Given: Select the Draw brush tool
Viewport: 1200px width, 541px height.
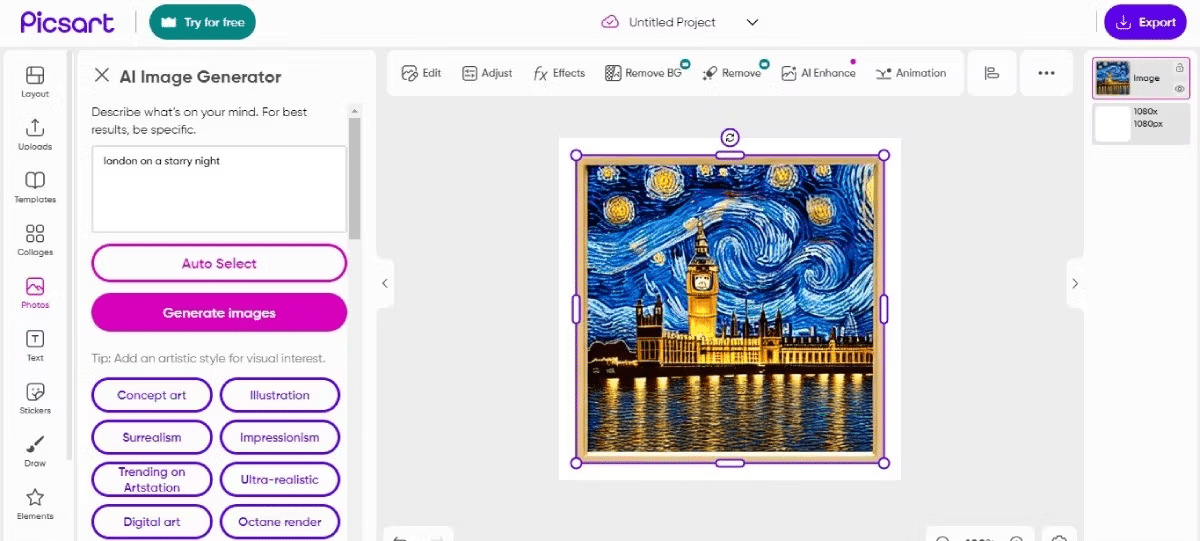Looking at the screenshot, I should [x=35, y=450].
